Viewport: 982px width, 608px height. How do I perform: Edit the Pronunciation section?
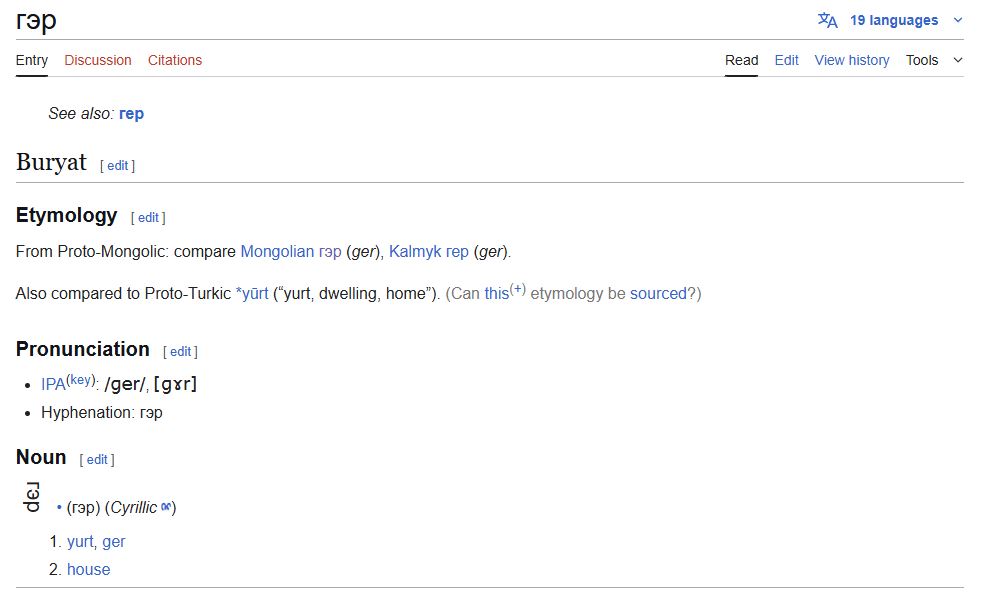(180, 351)
